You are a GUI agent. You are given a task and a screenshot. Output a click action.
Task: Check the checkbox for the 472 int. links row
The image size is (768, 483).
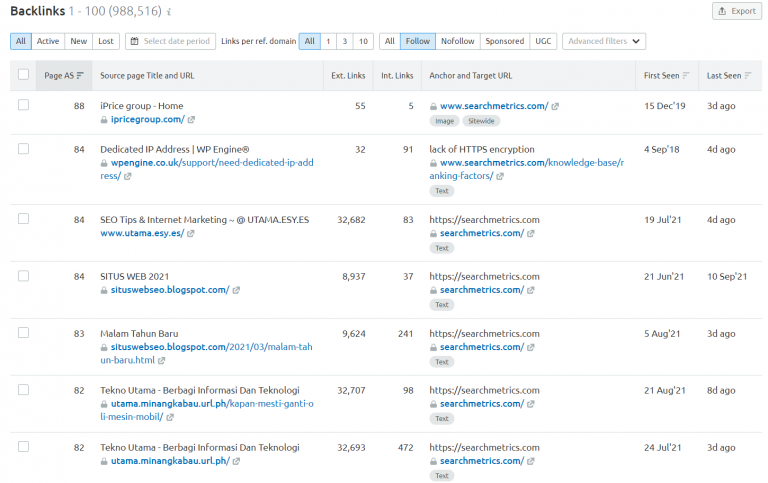tap(24, 446)
